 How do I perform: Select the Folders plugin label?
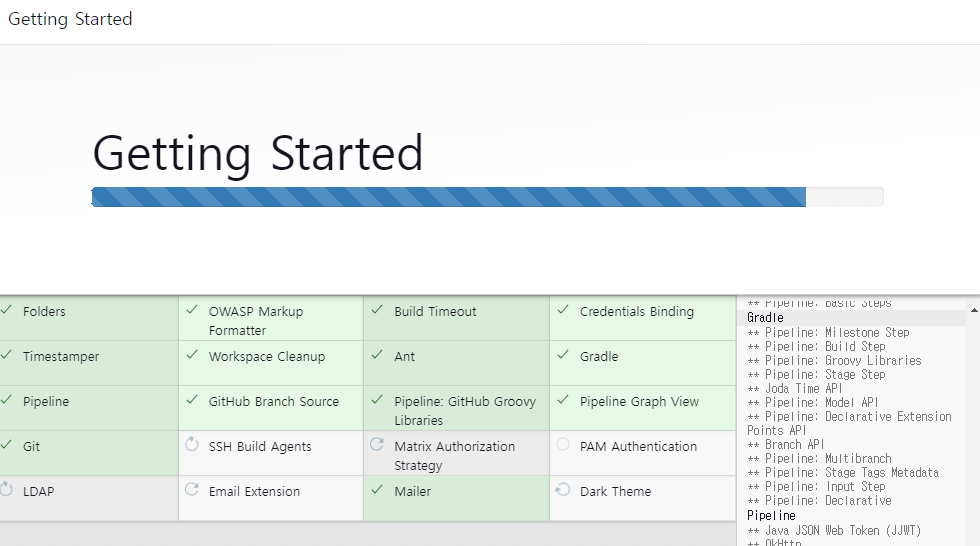44,311
